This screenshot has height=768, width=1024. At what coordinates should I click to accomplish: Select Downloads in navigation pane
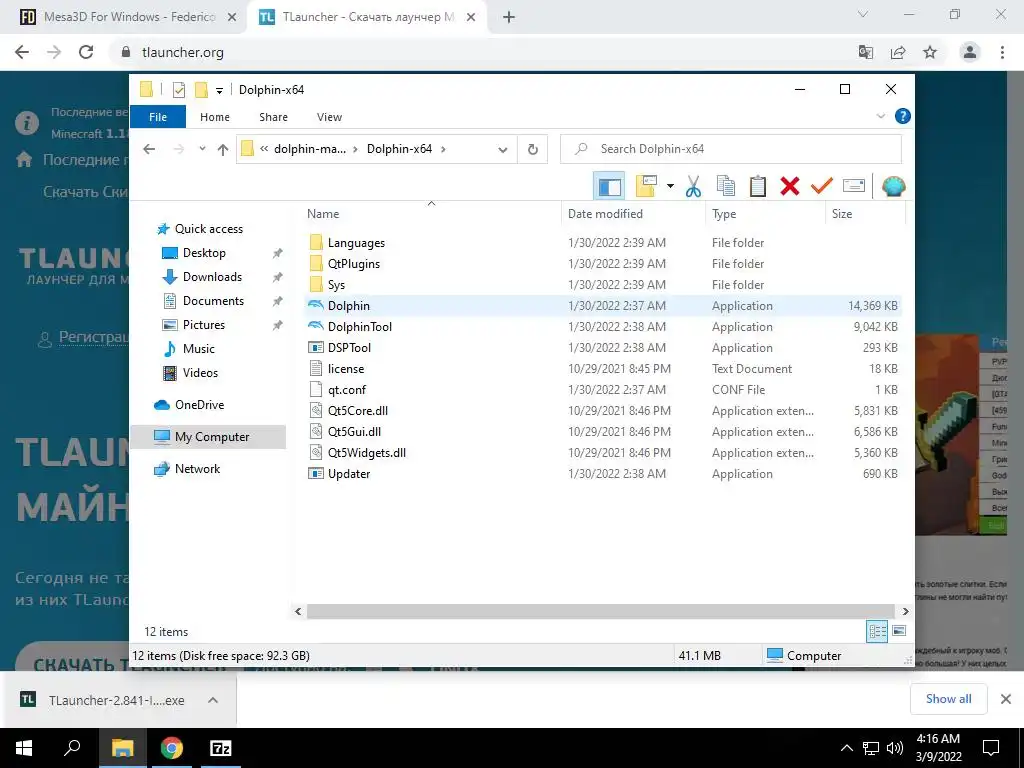pyautogui.click(x=212, y=277)
